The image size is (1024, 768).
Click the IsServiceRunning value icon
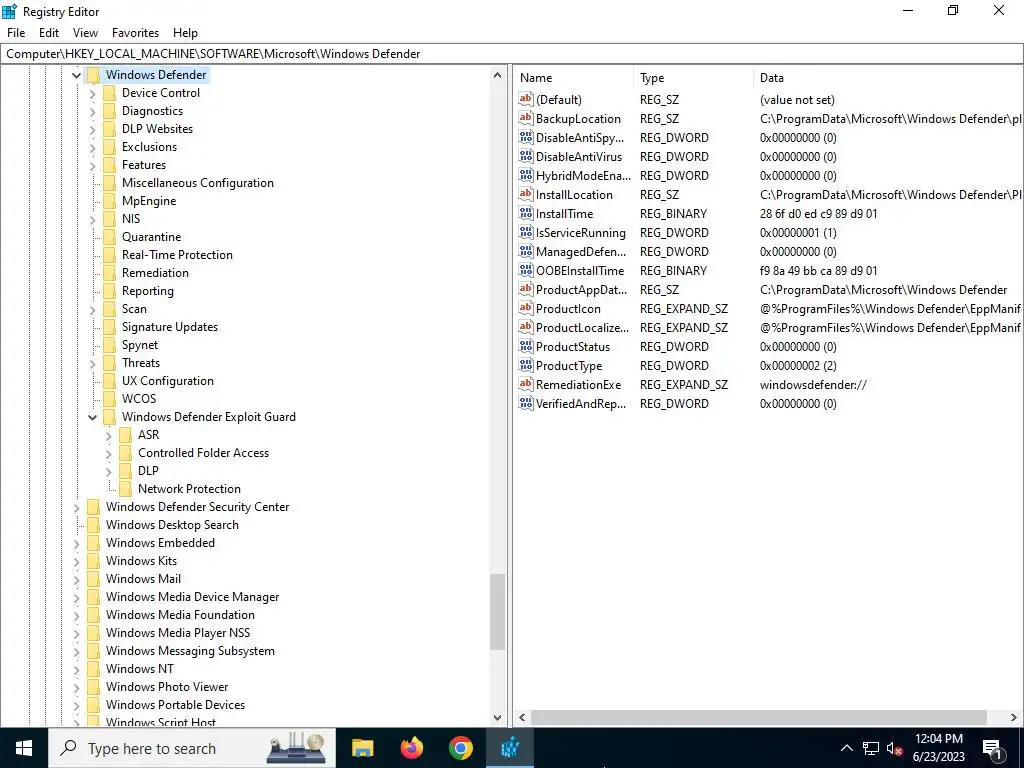pos(526,232)
